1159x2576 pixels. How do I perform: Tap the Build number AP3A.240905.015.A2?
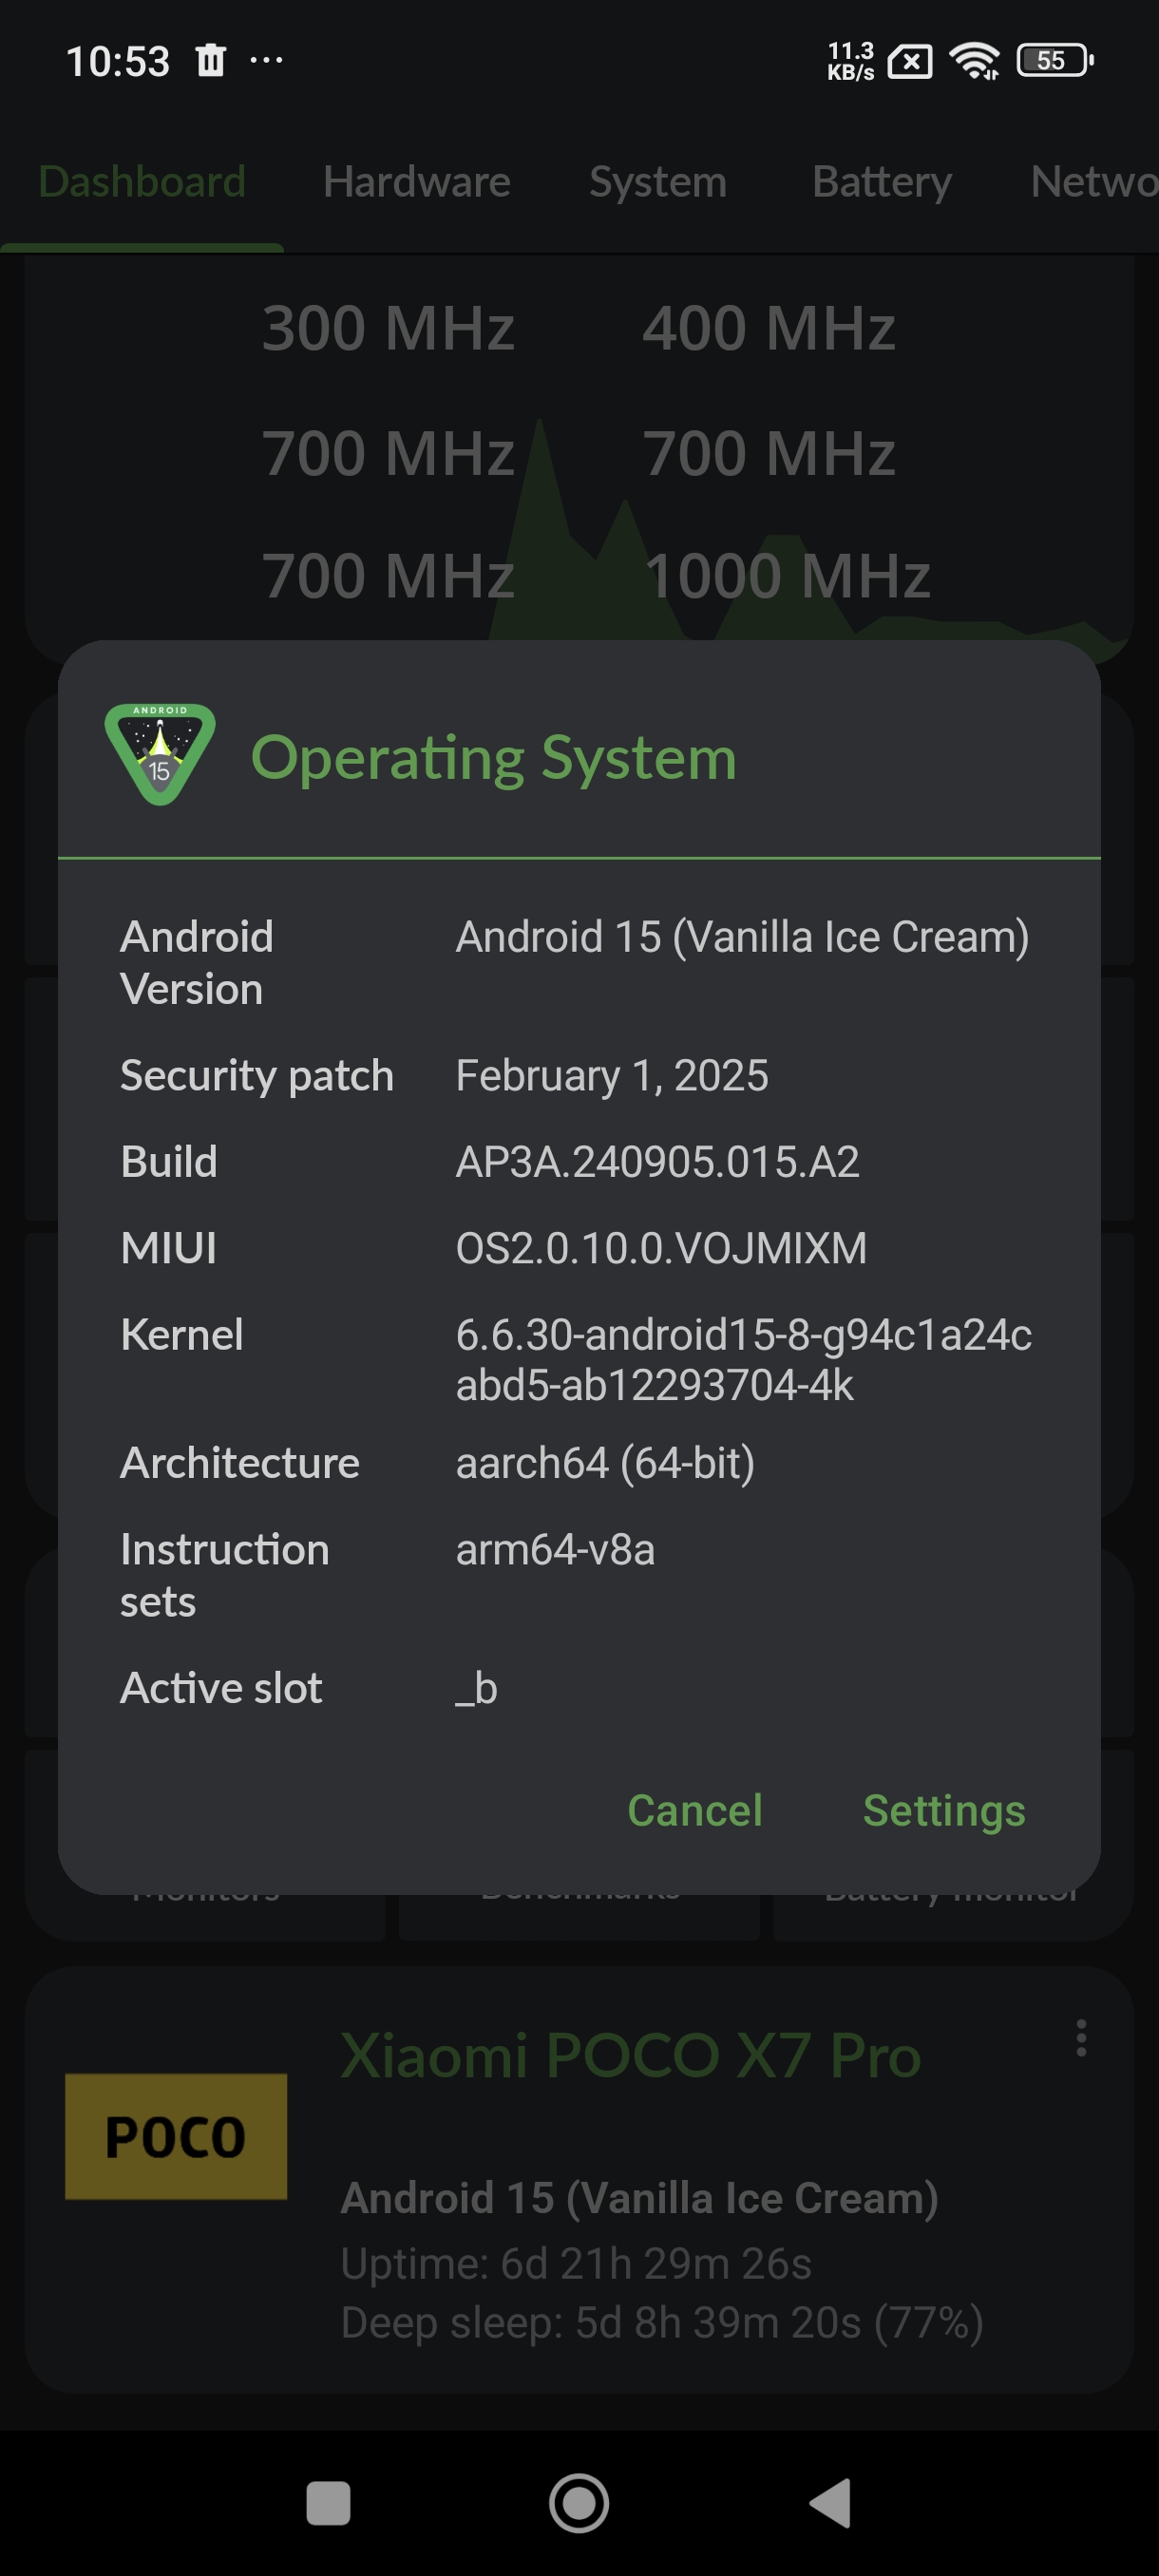coord(657,1162)
